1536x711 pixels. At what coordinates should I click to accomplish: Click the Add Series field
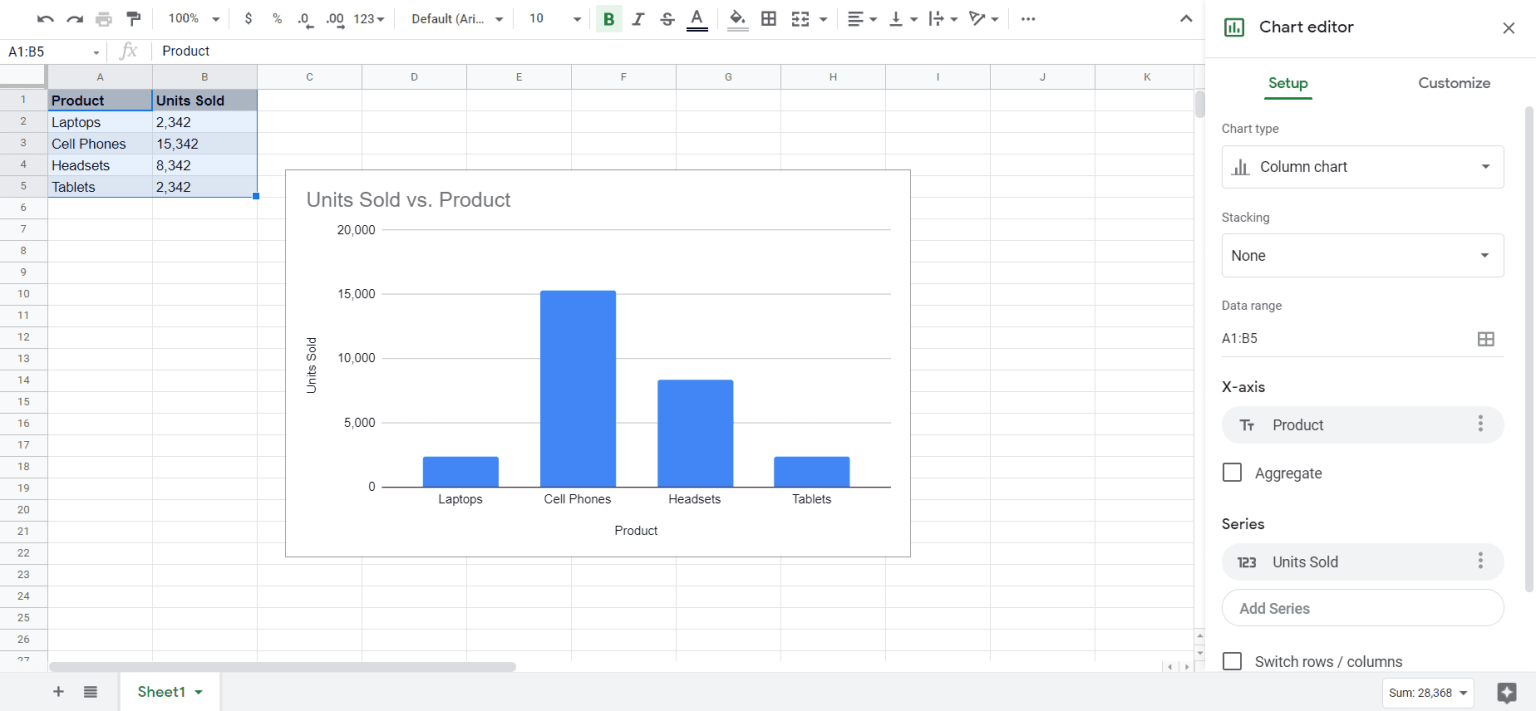(1363, 608)
